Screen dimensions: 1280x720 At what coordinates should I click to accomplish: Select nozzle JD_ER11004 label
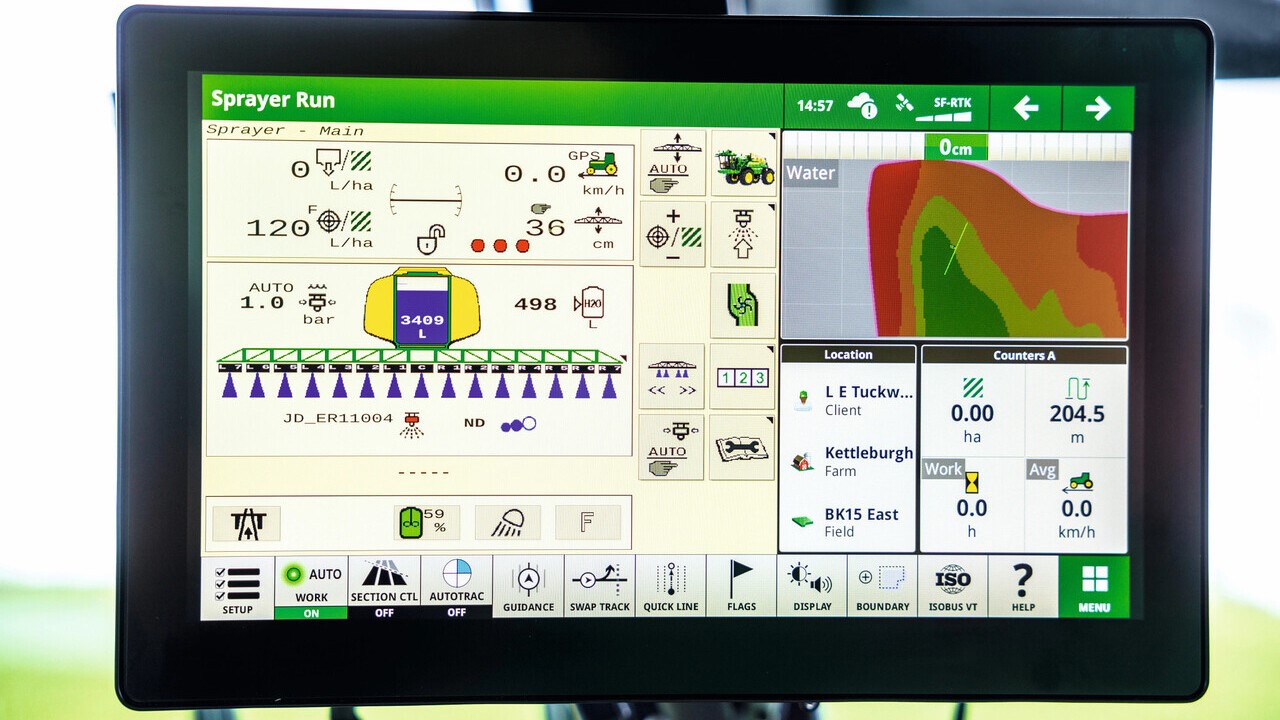pos(338,418)
